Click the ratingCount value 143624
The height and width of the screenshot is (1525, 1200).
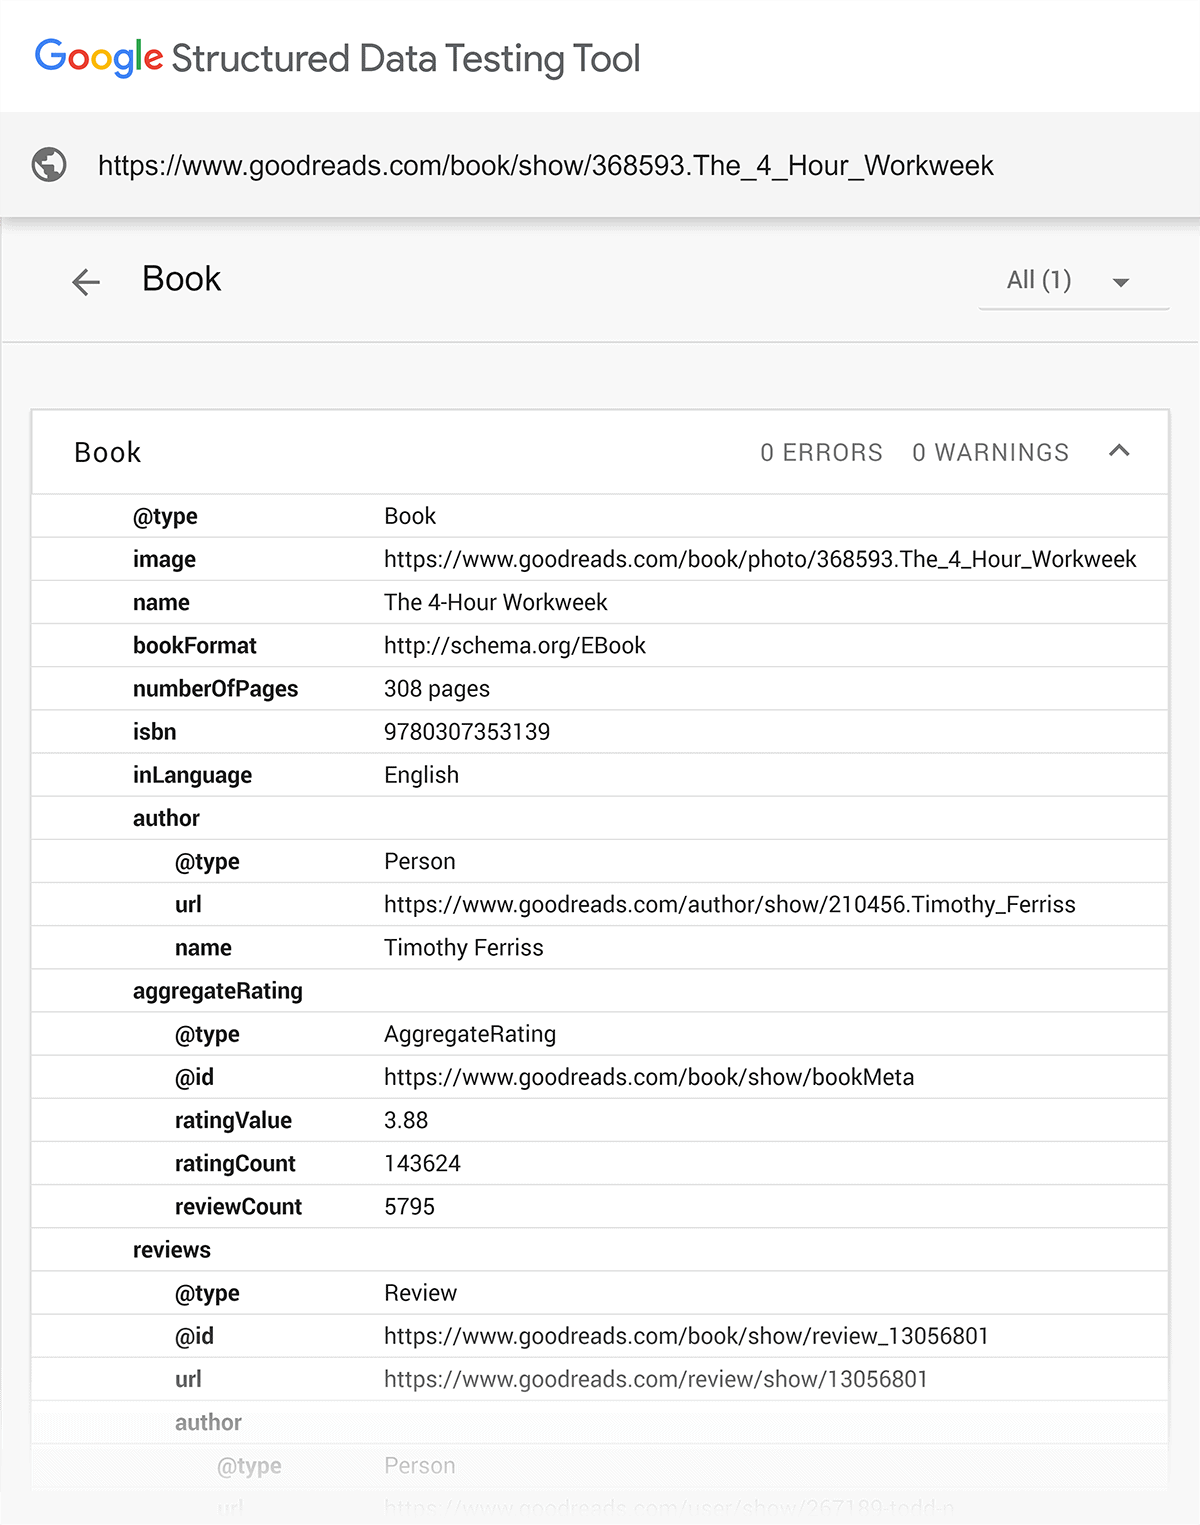[x=422, y=1164]
